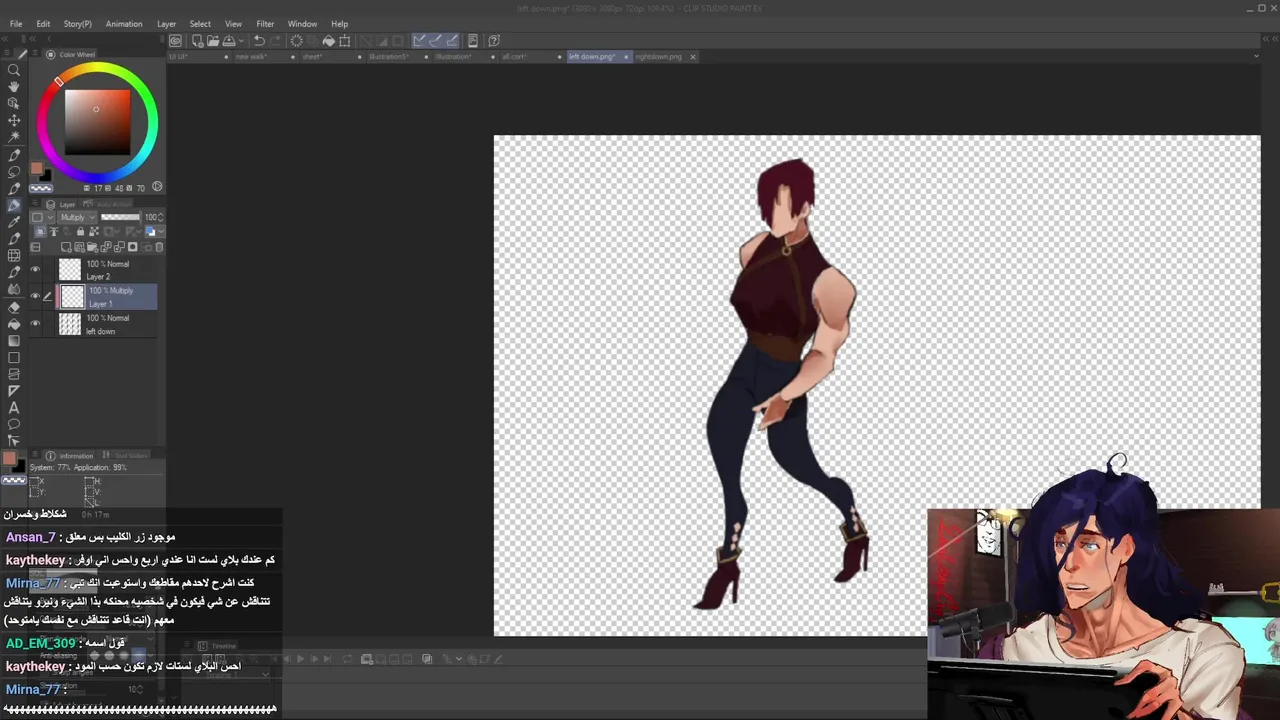Select the Text tool
This screenshot has height=720, width=1280.
[x=14, y=408]
